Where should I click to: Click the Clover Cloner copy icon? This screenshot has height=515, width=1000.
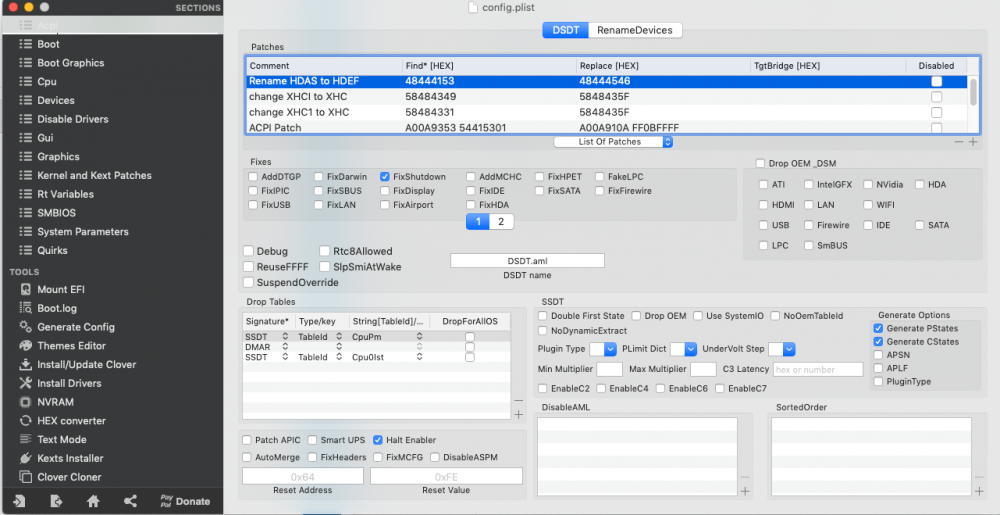click(26, 477)
